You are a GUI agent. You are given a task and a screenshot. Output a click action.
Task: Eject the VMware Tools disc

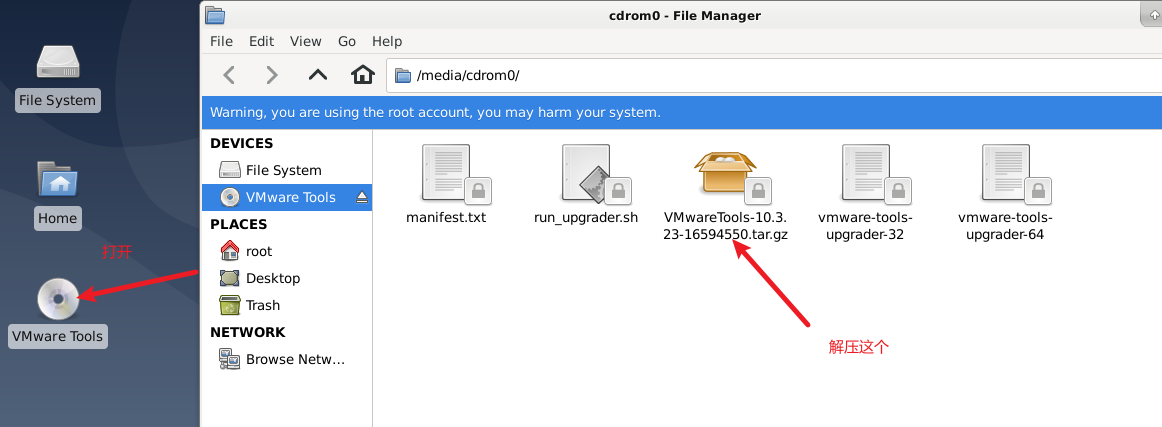coord(362,198)
